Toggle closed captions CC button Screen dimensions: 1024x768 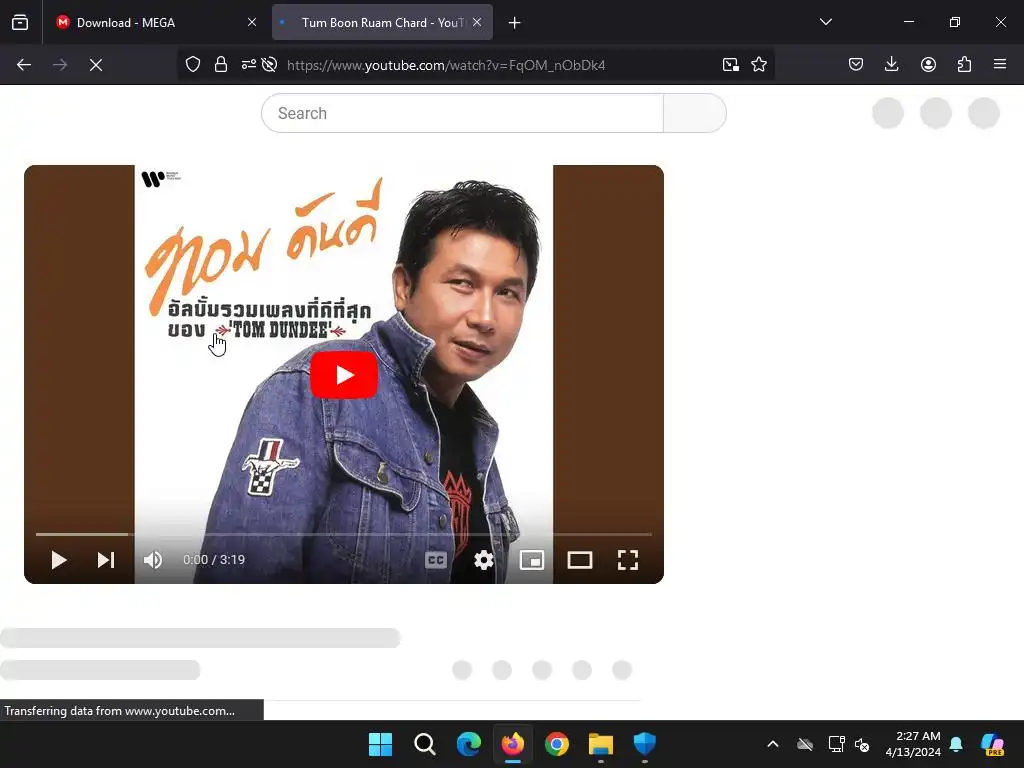[436, 560]
